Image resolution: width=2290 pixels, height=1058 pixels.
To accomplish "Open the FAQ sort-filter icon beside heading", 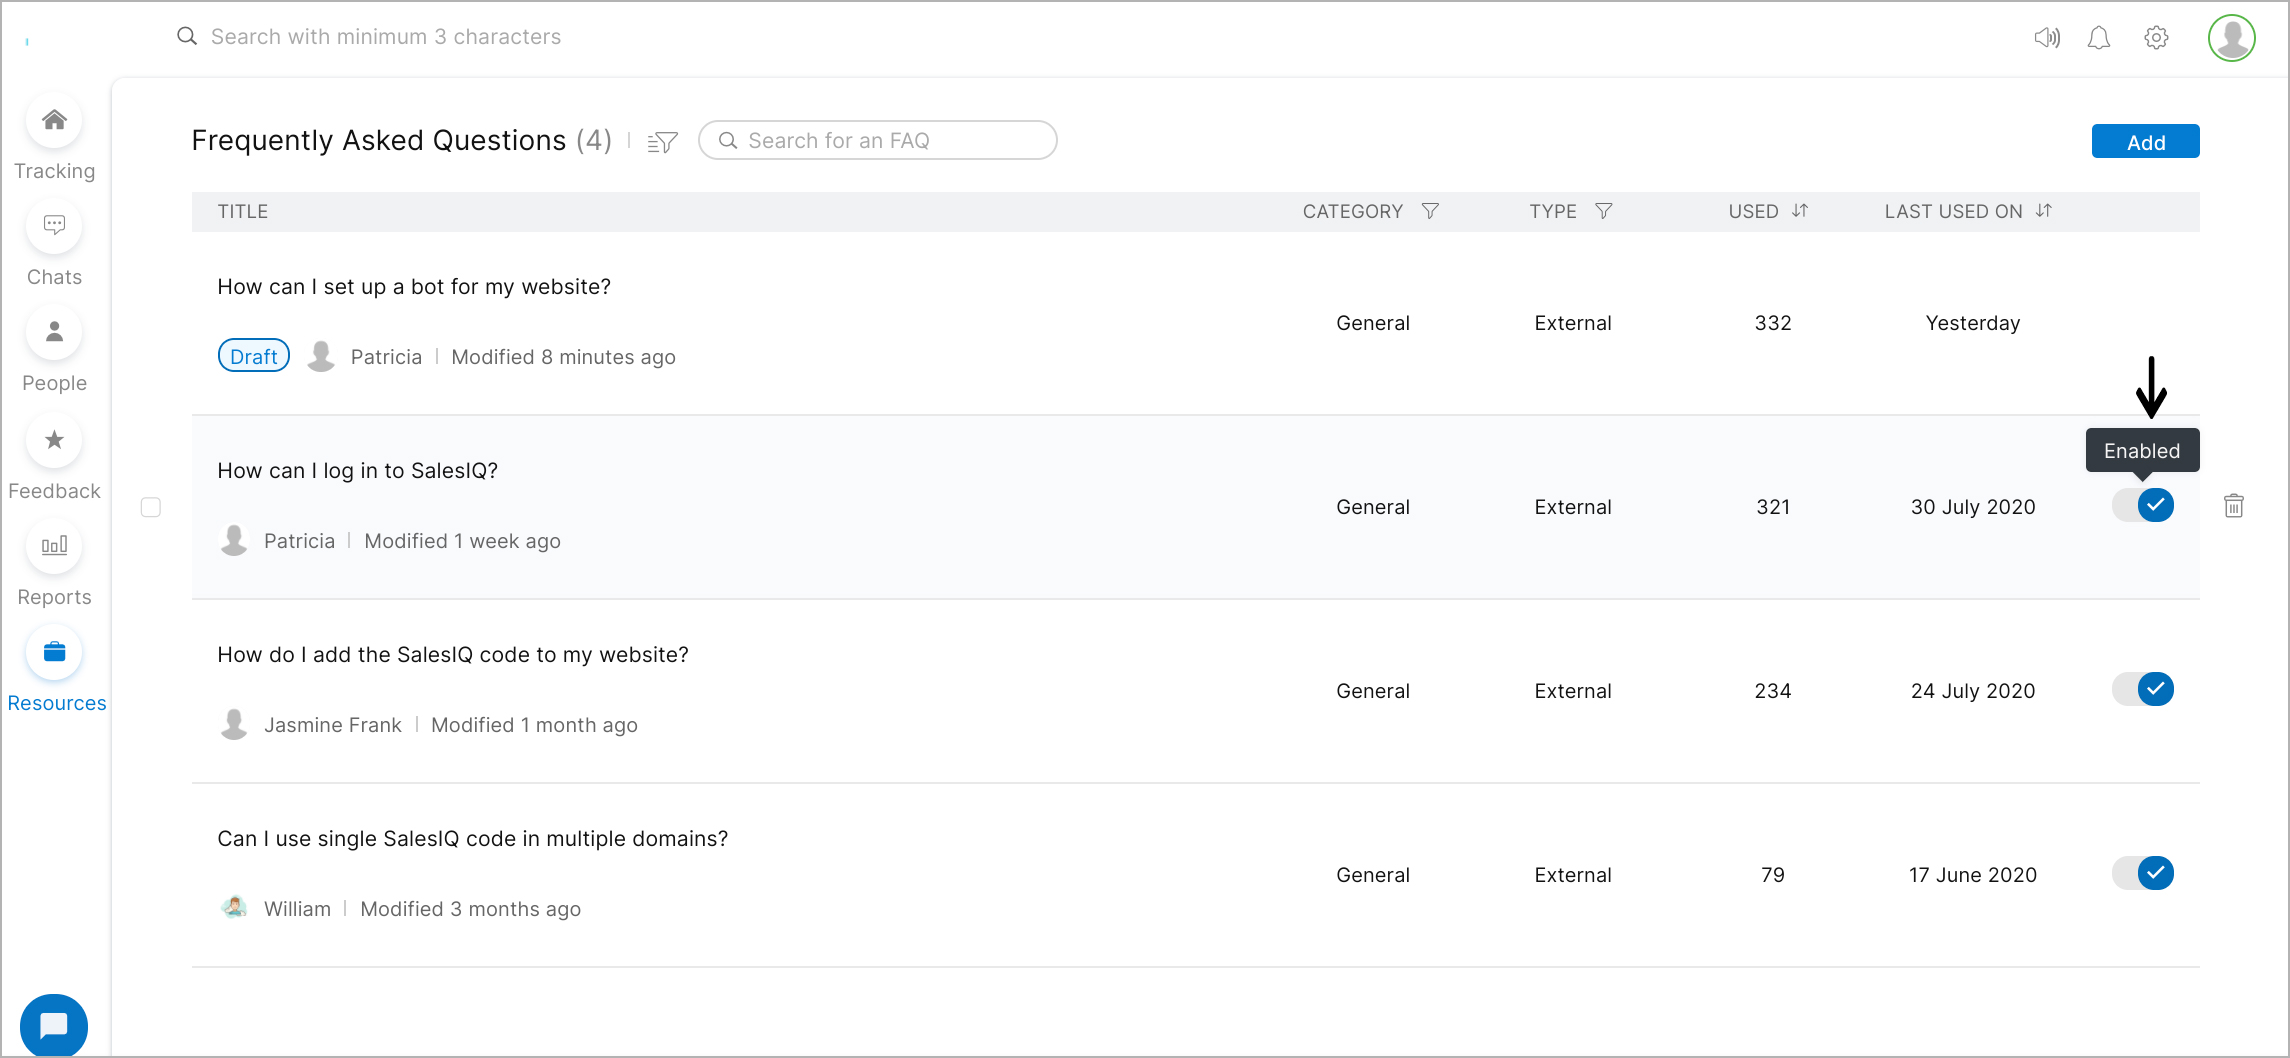I will 662,142.
